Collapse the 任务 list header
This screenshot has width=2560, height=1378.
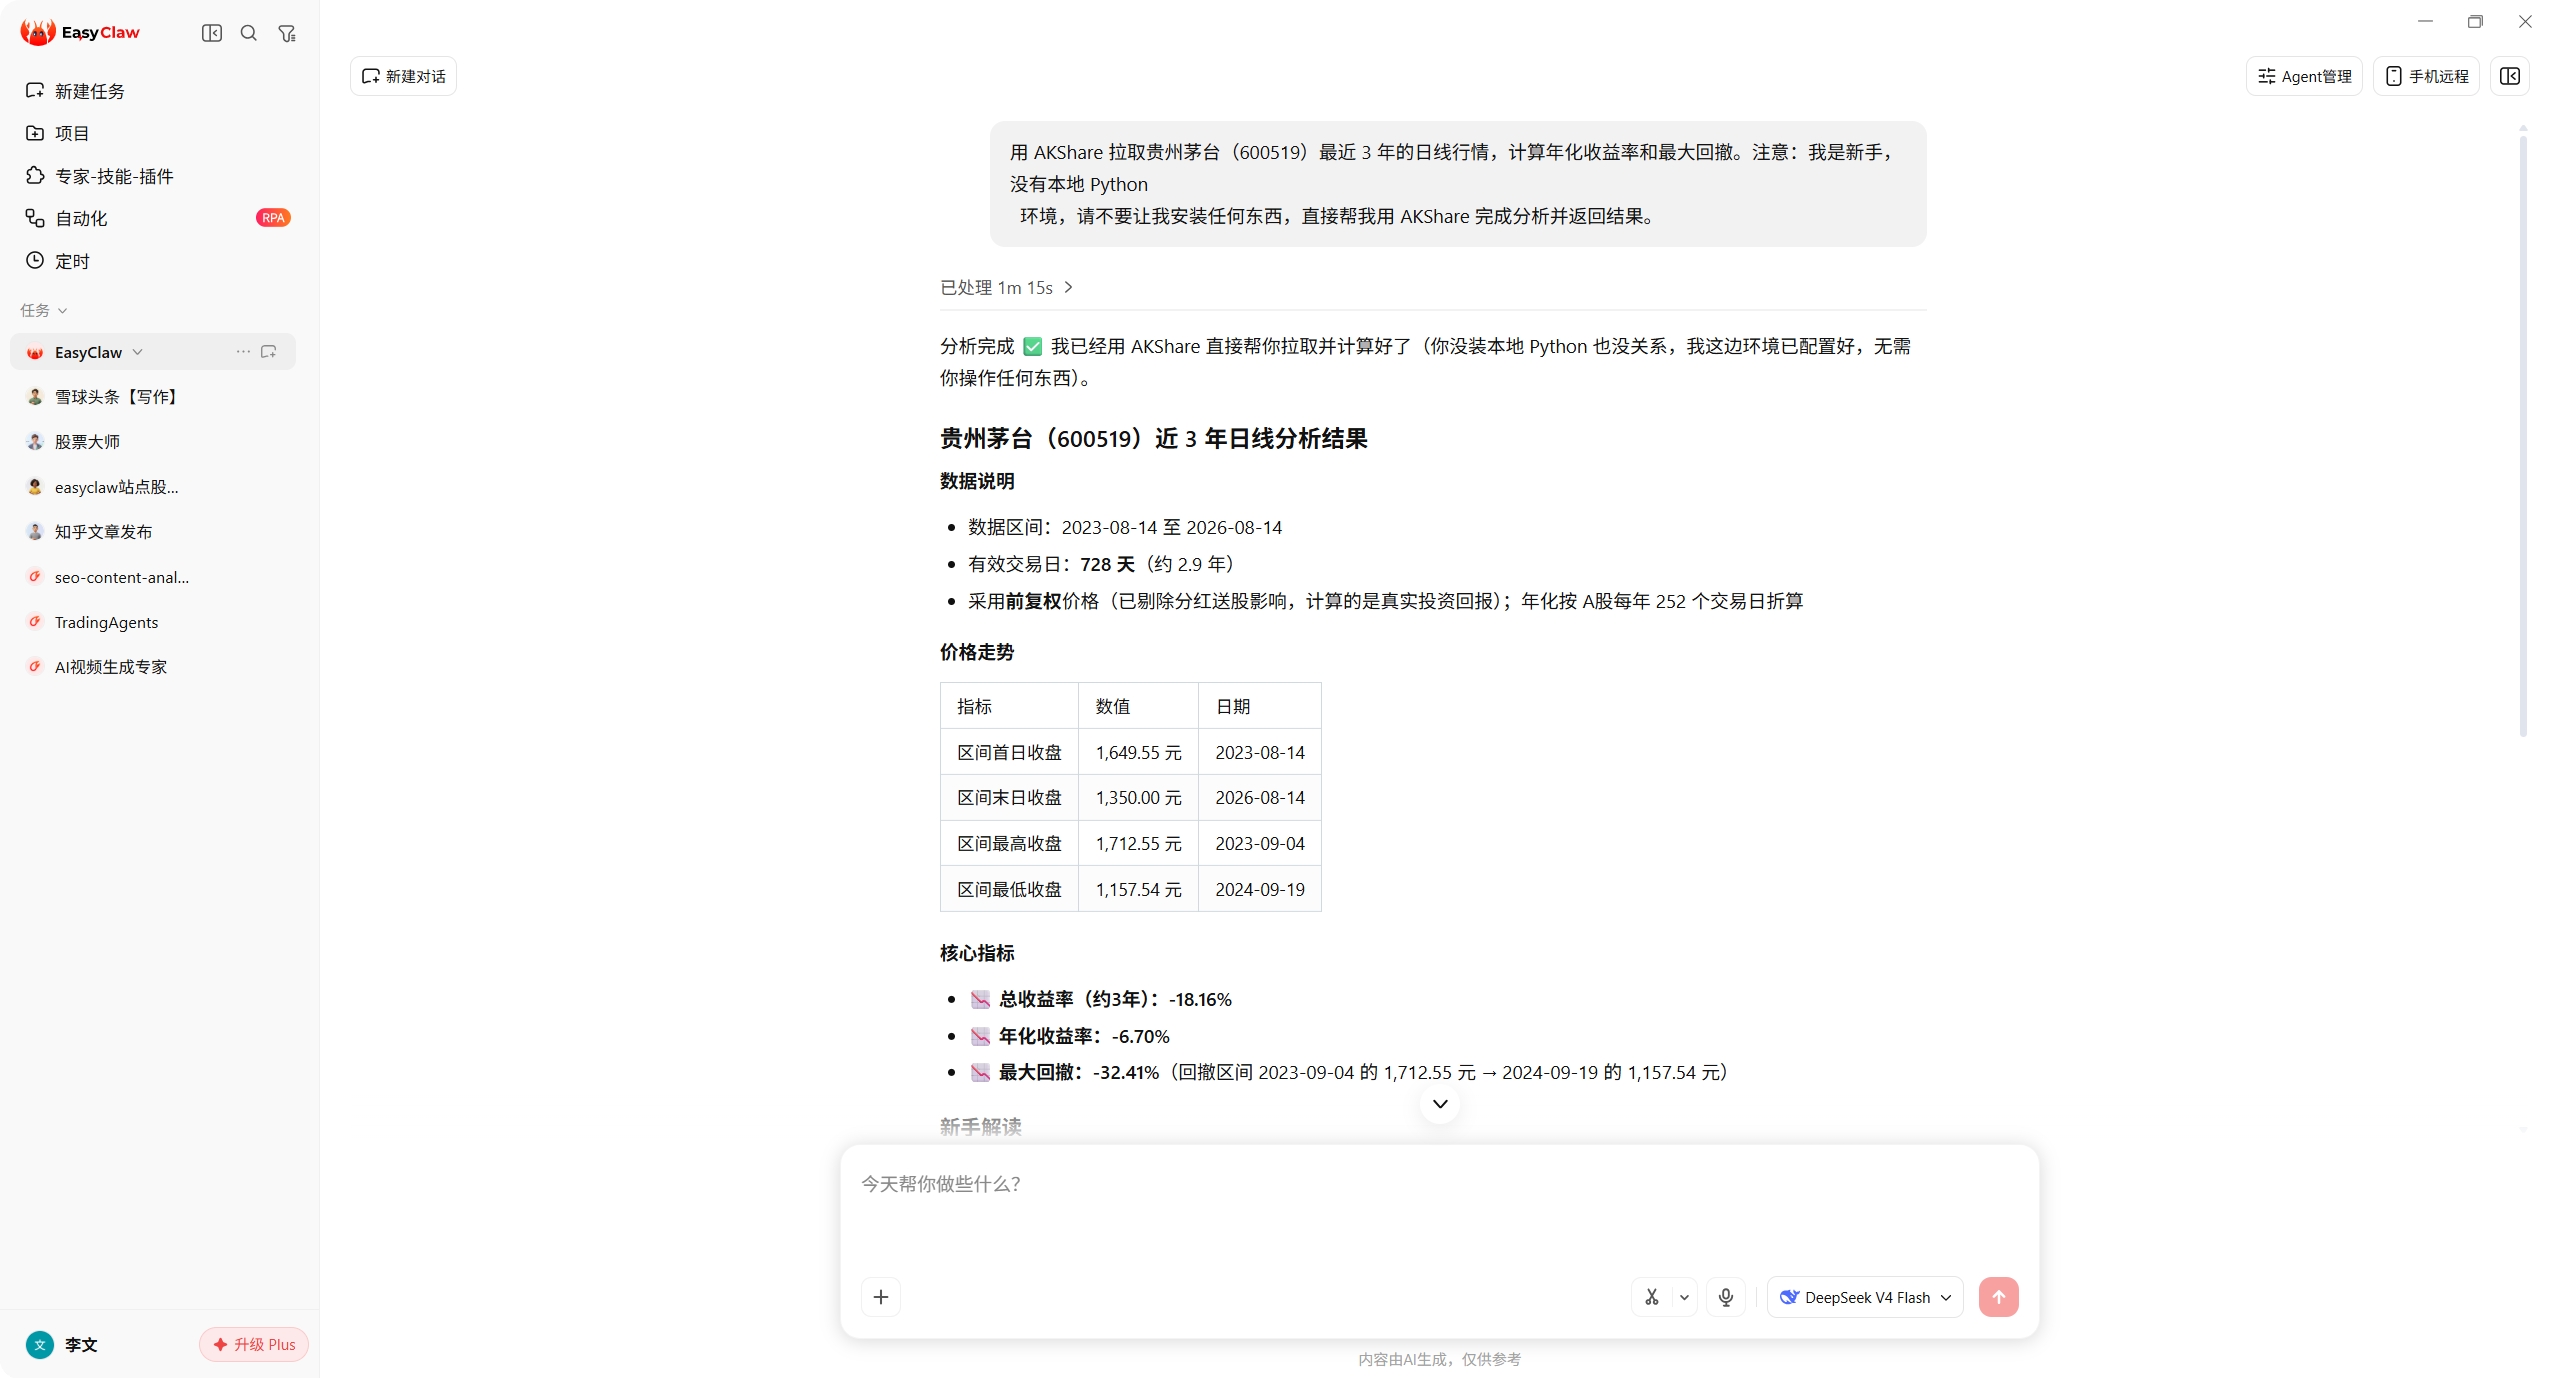[44, 310]
